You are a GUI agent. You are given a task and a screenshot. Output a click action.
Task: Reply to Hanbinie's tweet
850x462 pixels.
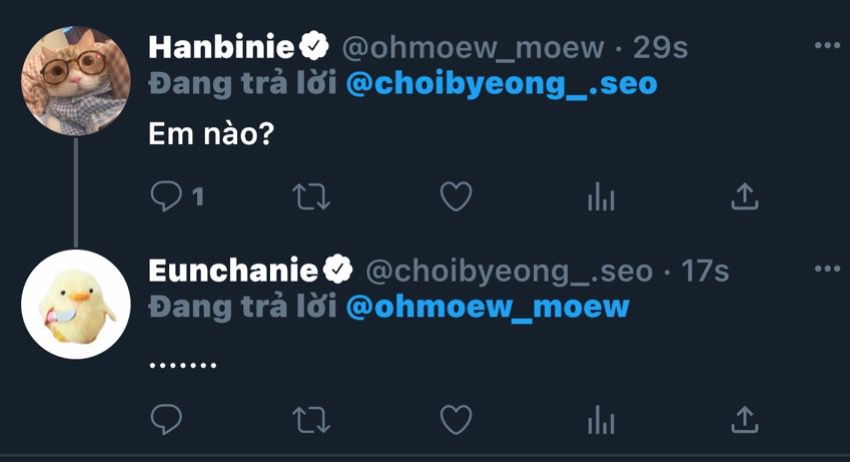166,196
